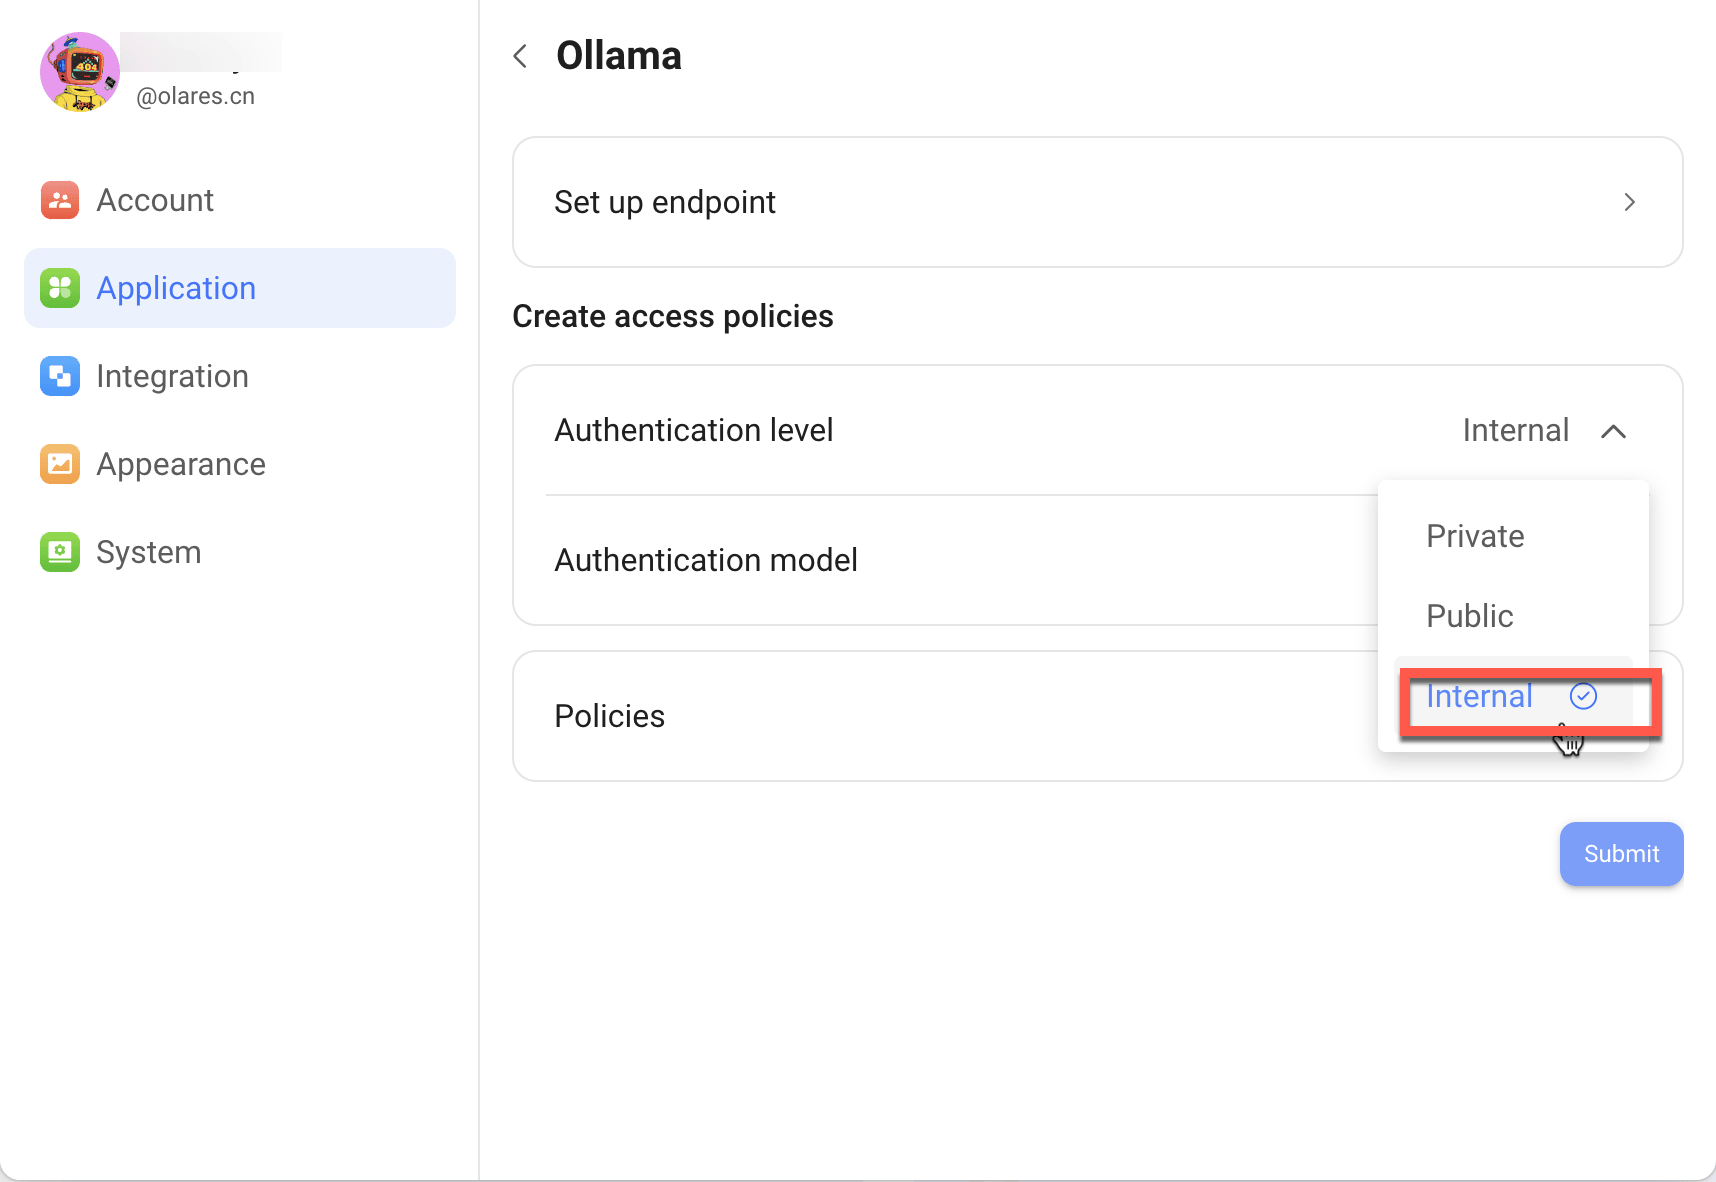
Task: Switch to the Appearance section
Action: point(181,464)
